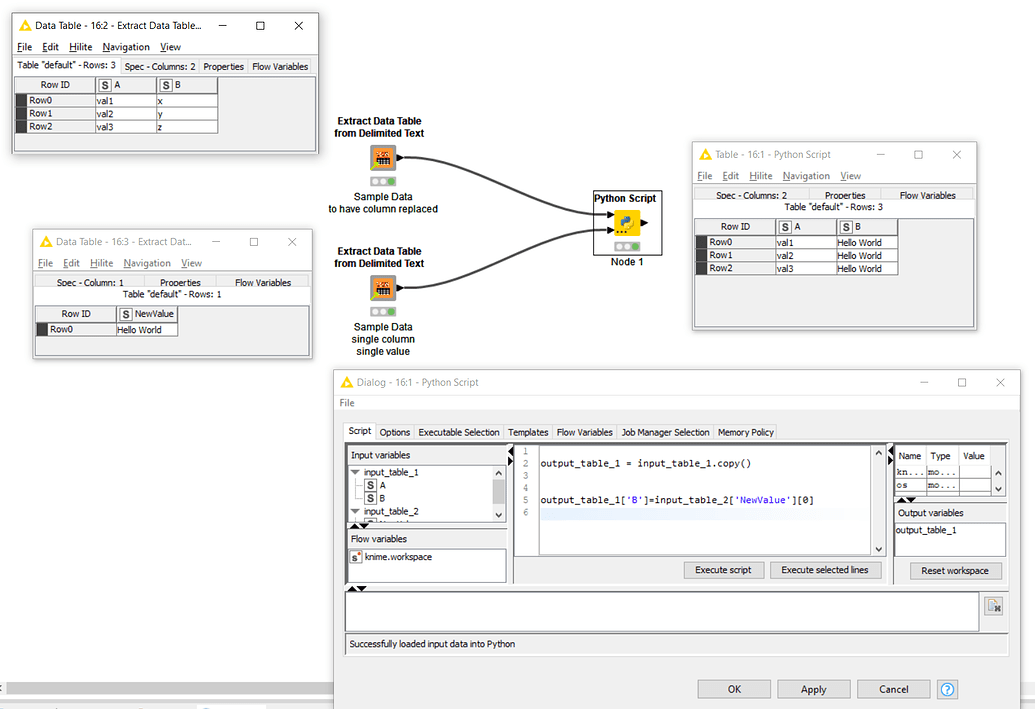The width and height of the screenshot is (1035, 709).
Task: Click the KNIME icon in the dialog title bar
Action: [x=349, y=382]
